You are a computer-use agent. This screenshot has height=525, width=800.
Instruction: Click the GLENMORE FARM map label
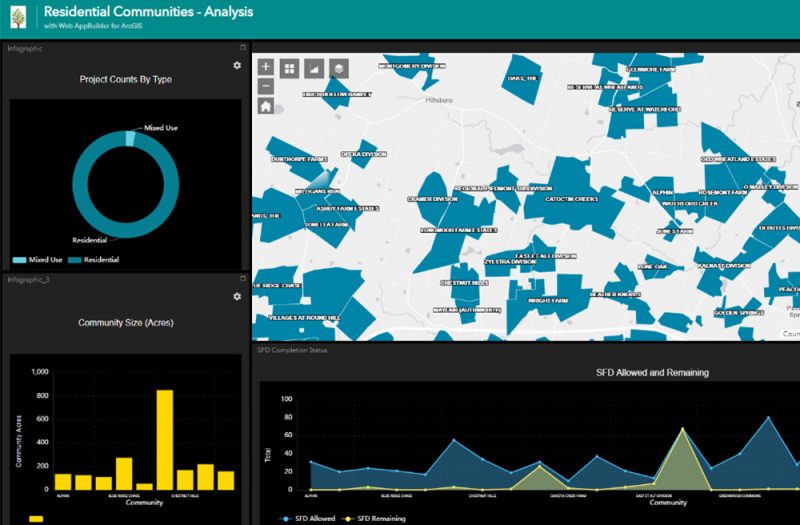click(651, 69)
